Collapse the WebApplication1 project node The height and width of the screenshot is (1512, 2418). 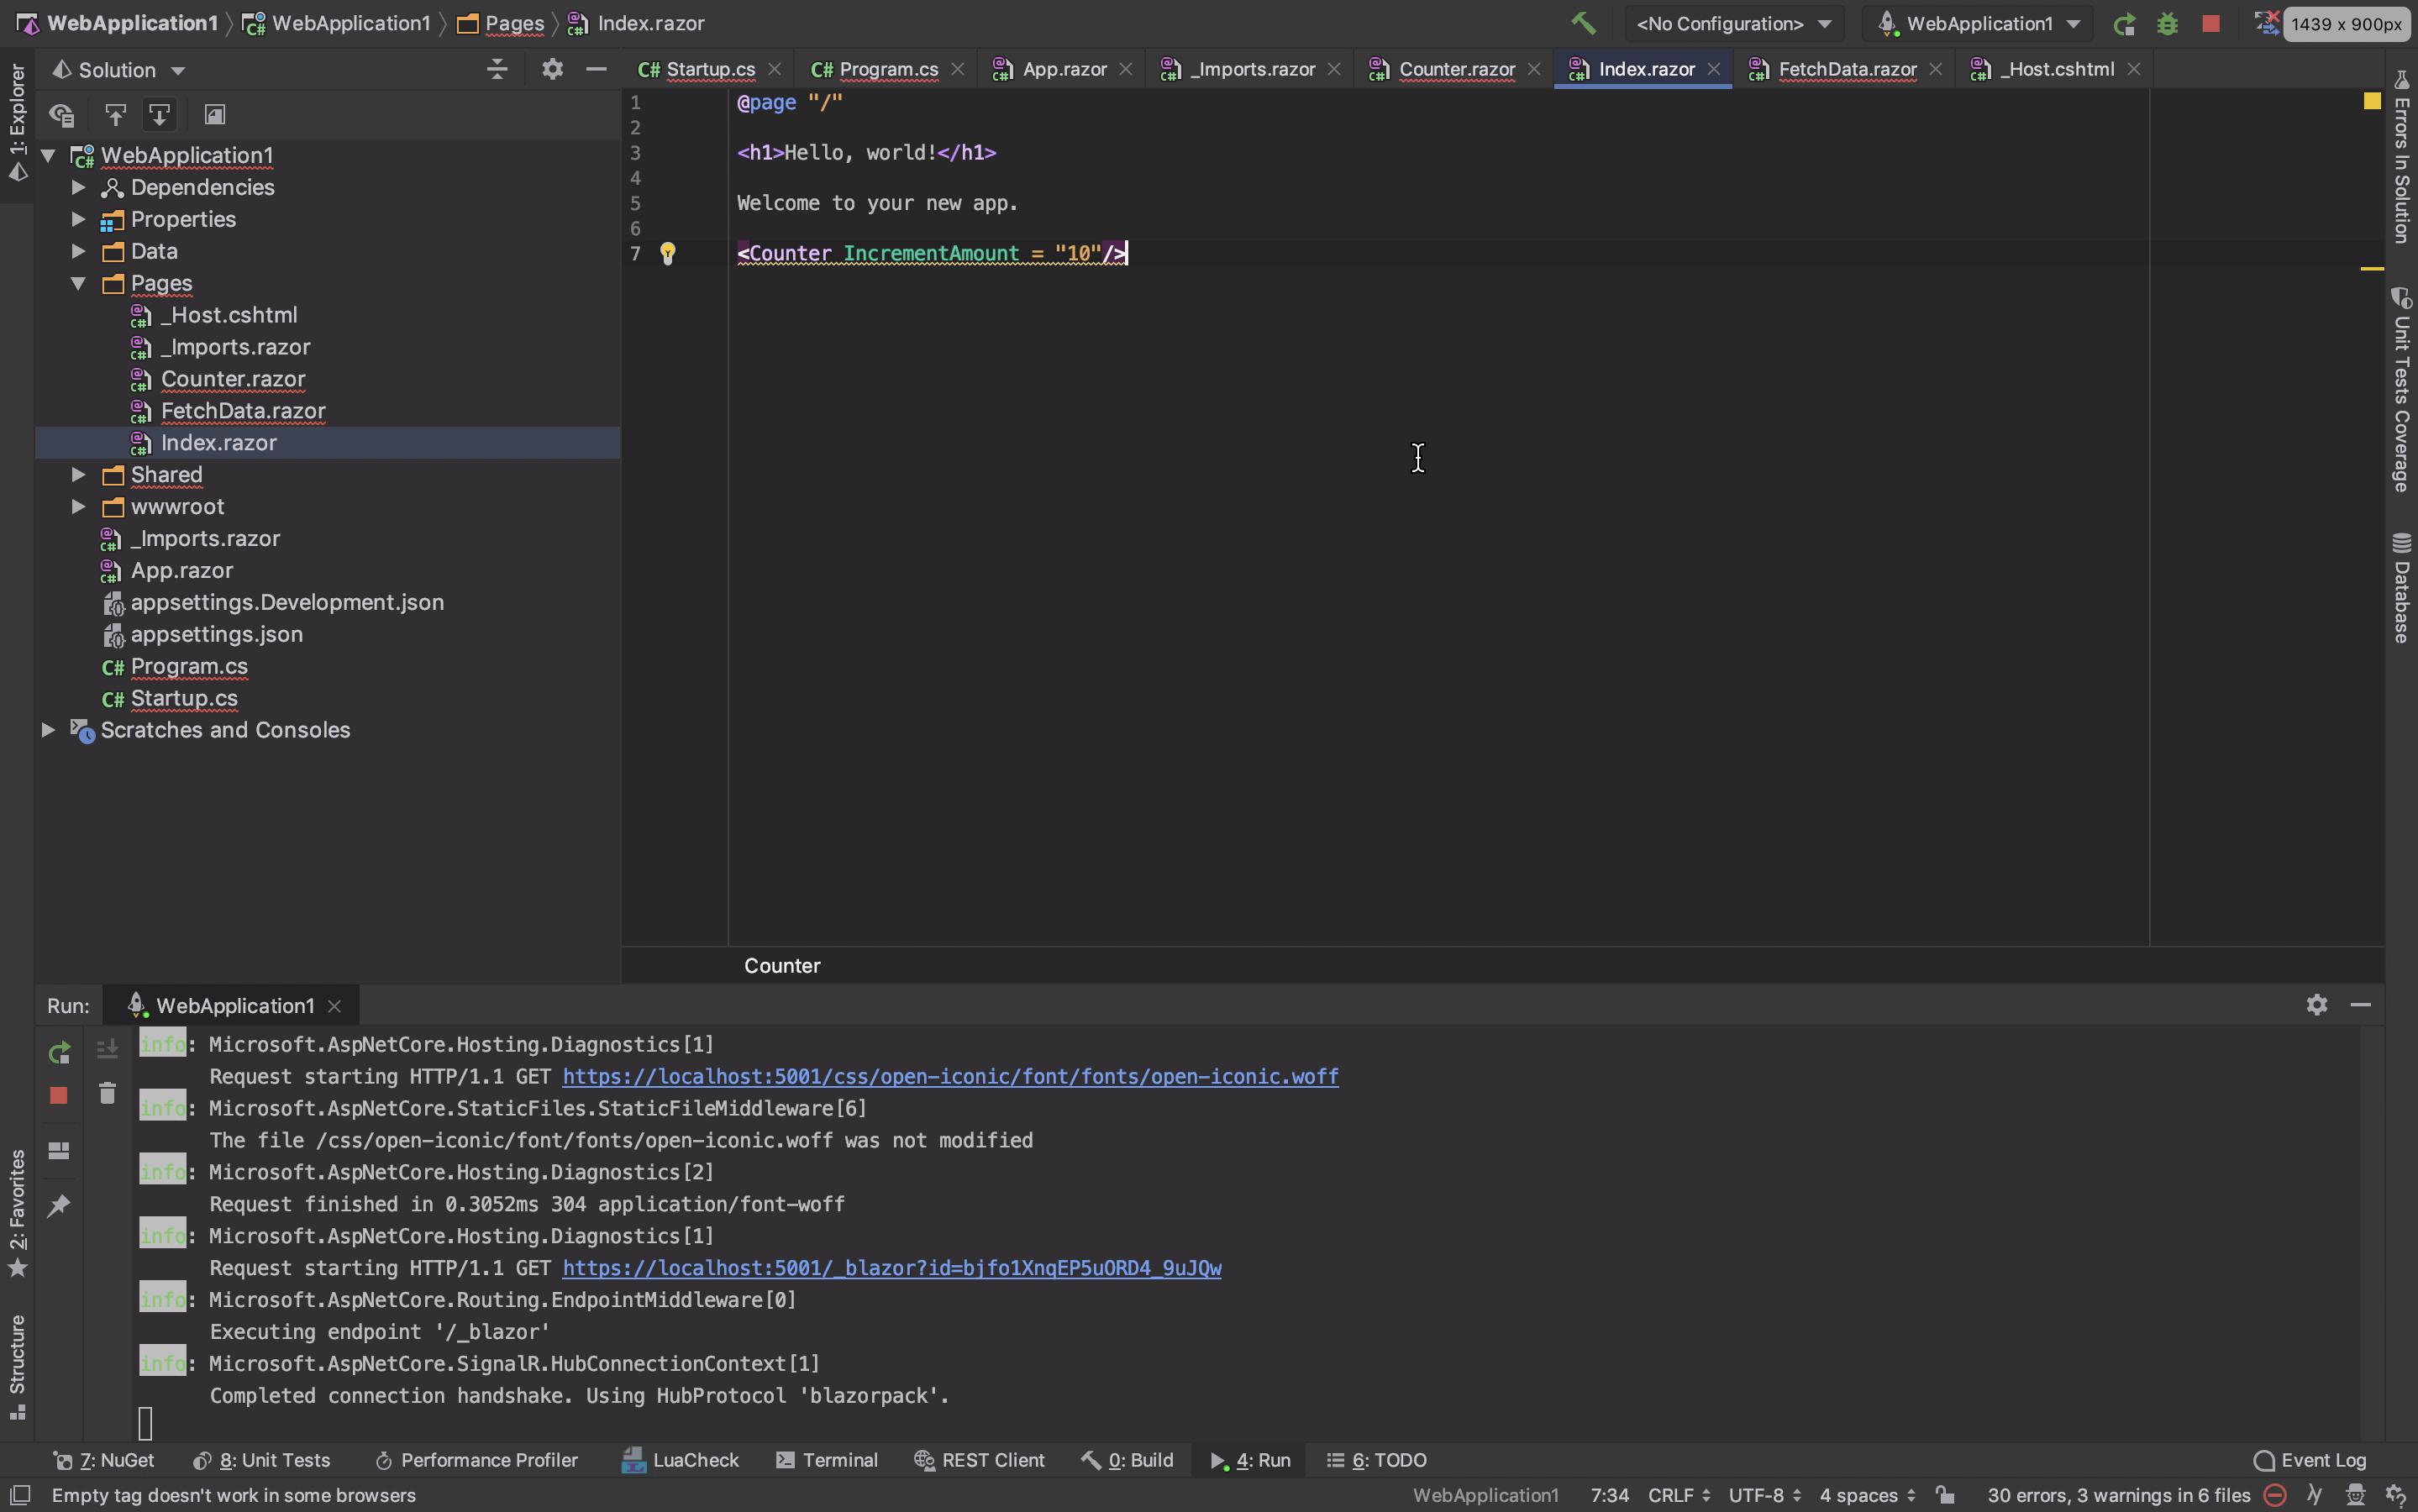pos(48,155)
